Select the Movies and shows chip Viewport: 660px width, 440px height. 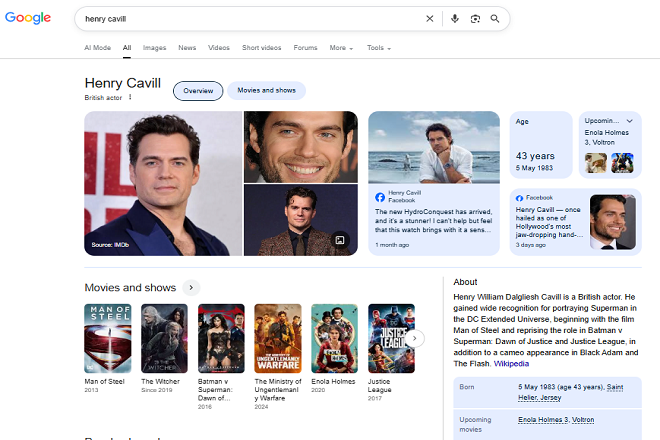266,90
